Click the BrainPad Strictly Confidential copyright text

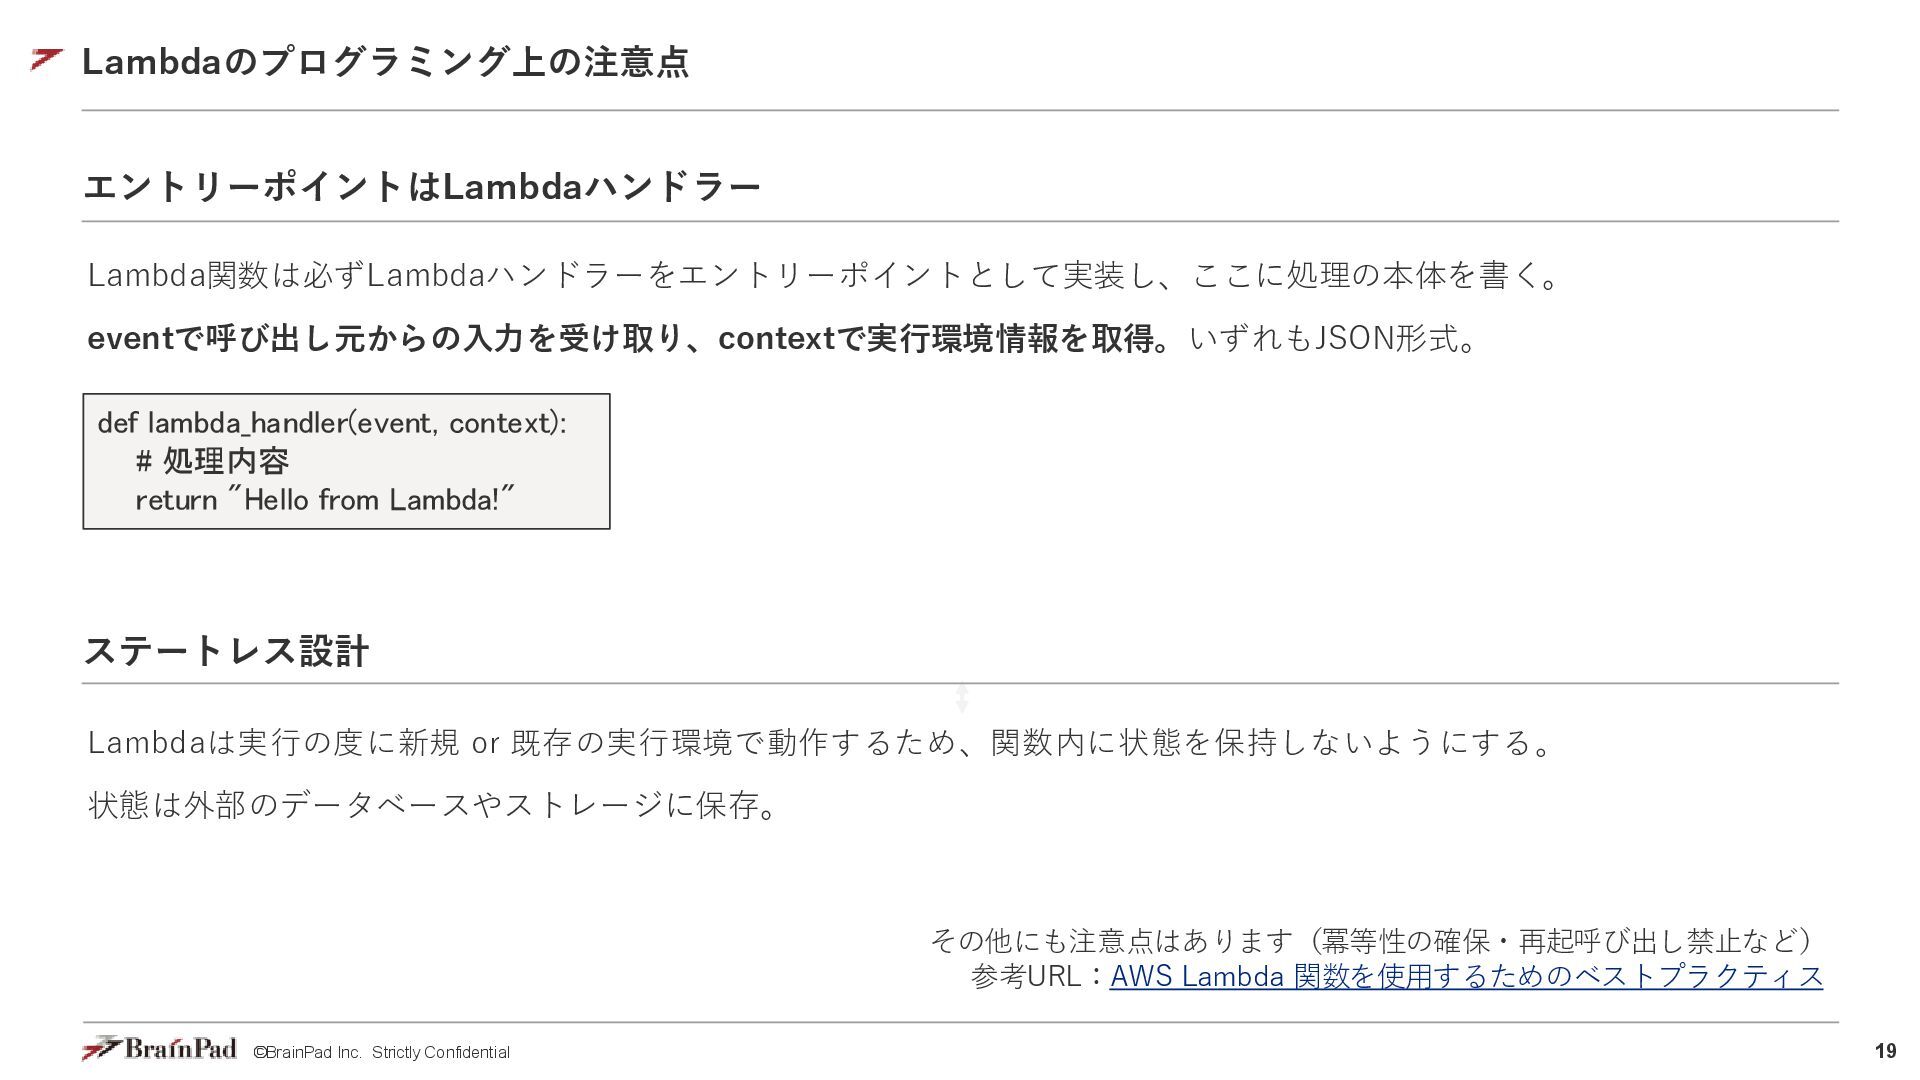click(x=381, y=1052)
